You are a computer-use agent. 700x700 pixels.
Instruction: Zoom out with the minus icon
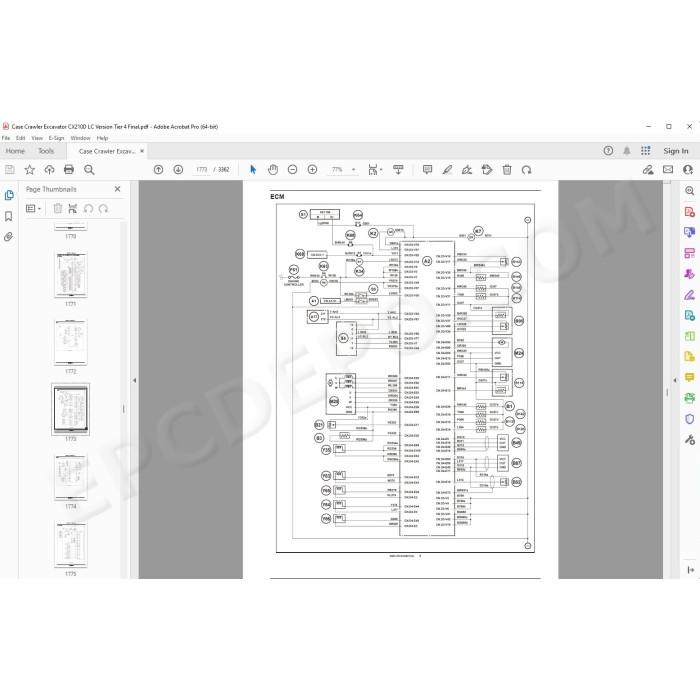292,170
